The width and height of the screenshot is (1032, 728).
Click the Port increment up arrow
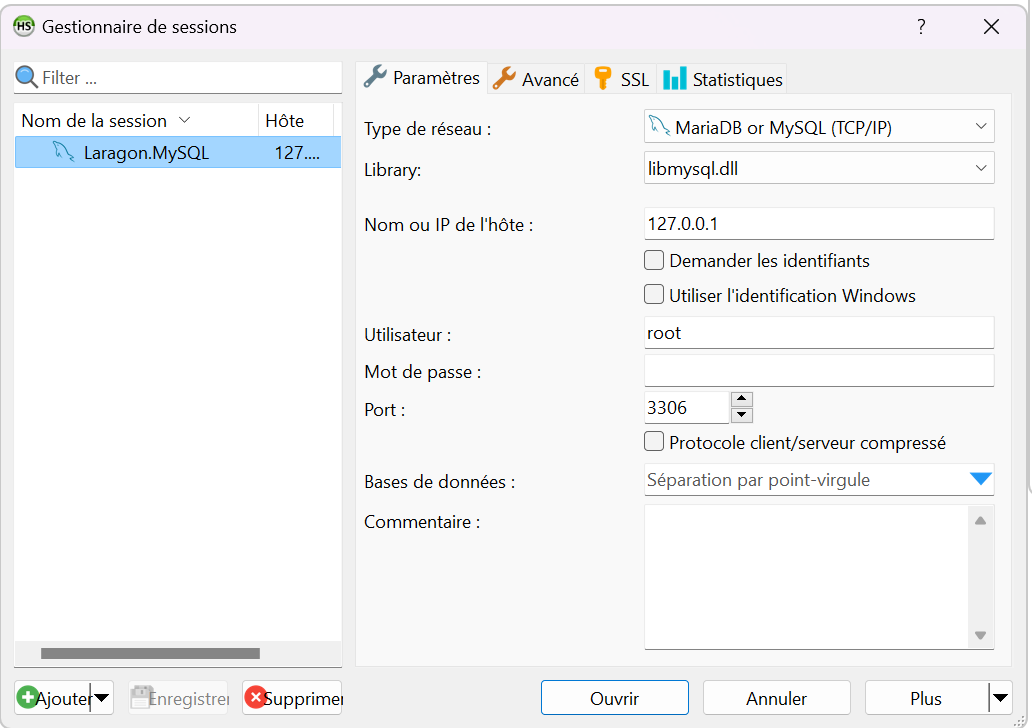(x=742, y=399)
